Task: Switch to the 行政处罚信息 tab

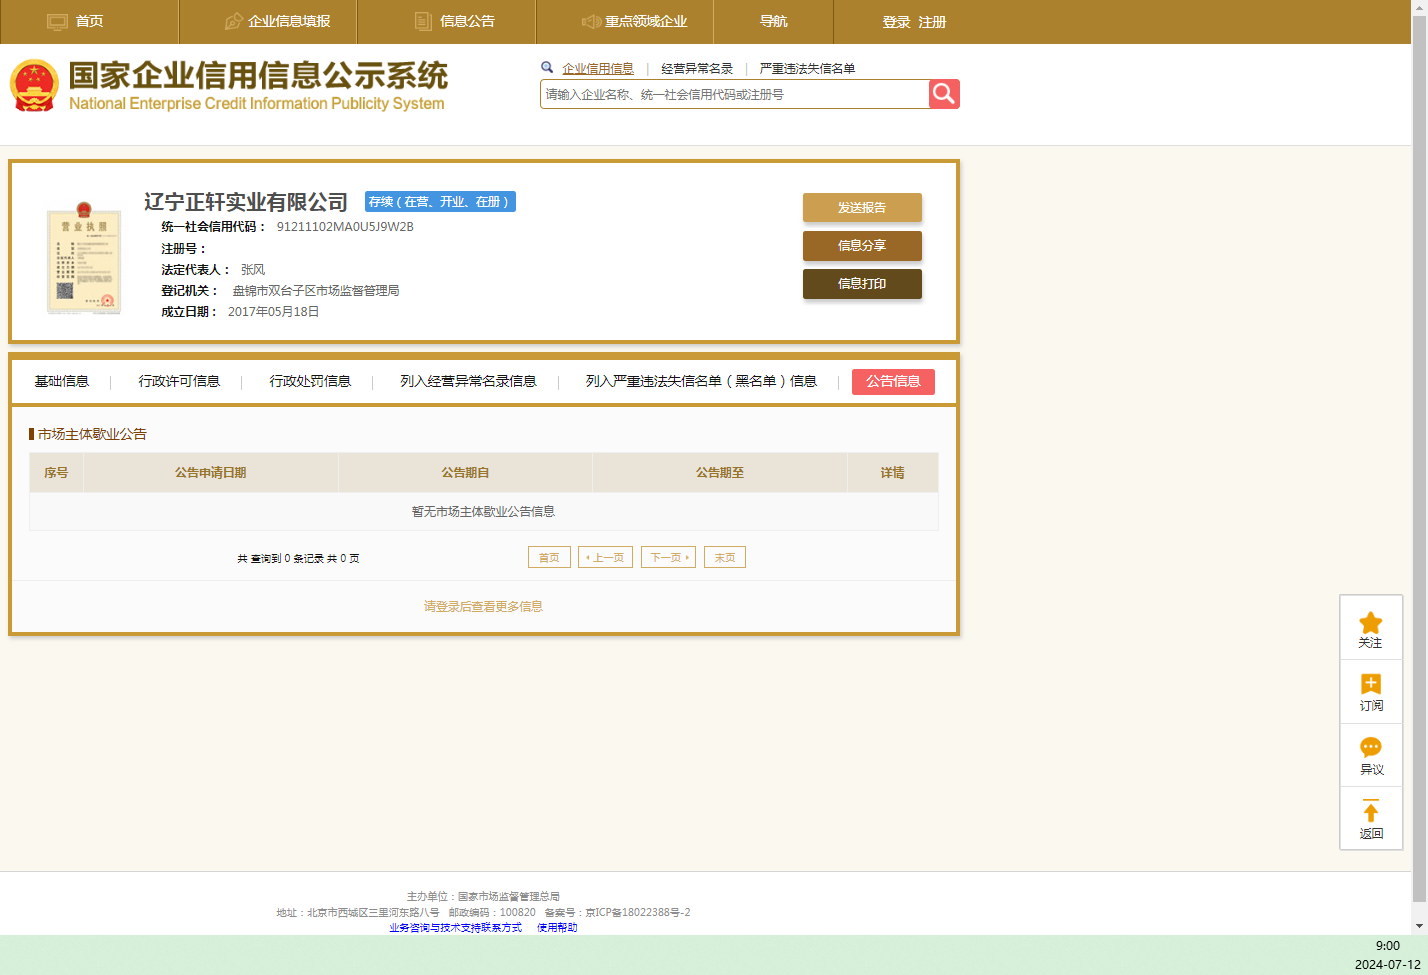Action: [310, 381]
